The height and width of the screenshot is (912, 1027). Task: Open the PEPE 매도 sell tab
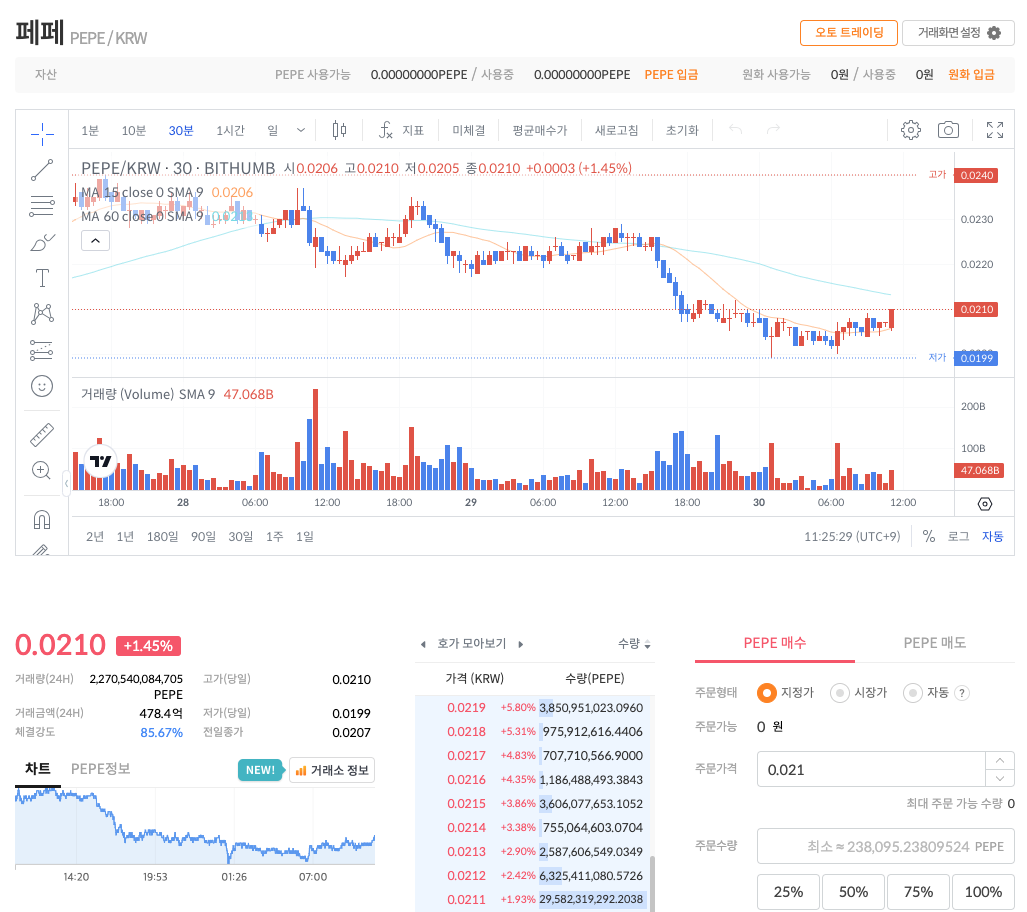(x=935, y=643)
